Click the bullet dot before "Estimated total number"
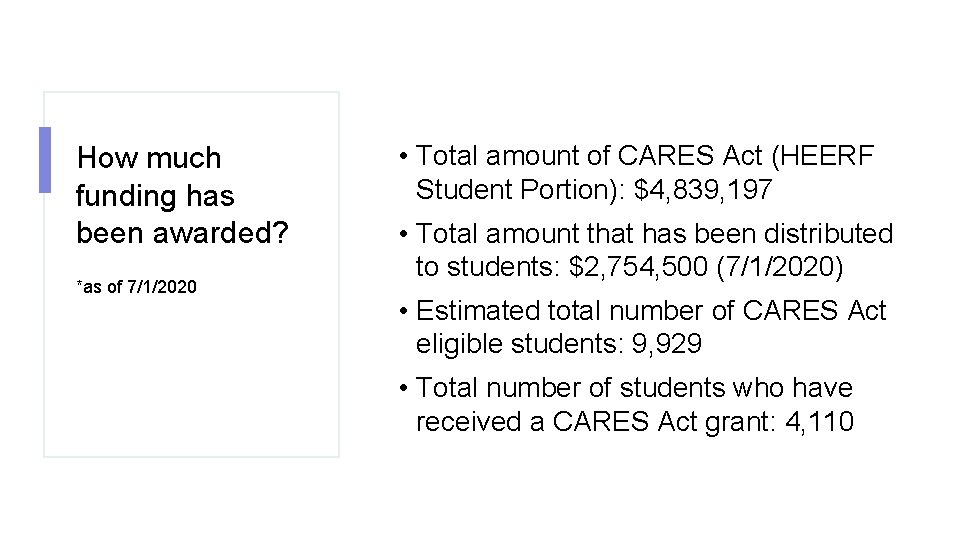This screenshot has height=540, width=960. coord(402,311)
